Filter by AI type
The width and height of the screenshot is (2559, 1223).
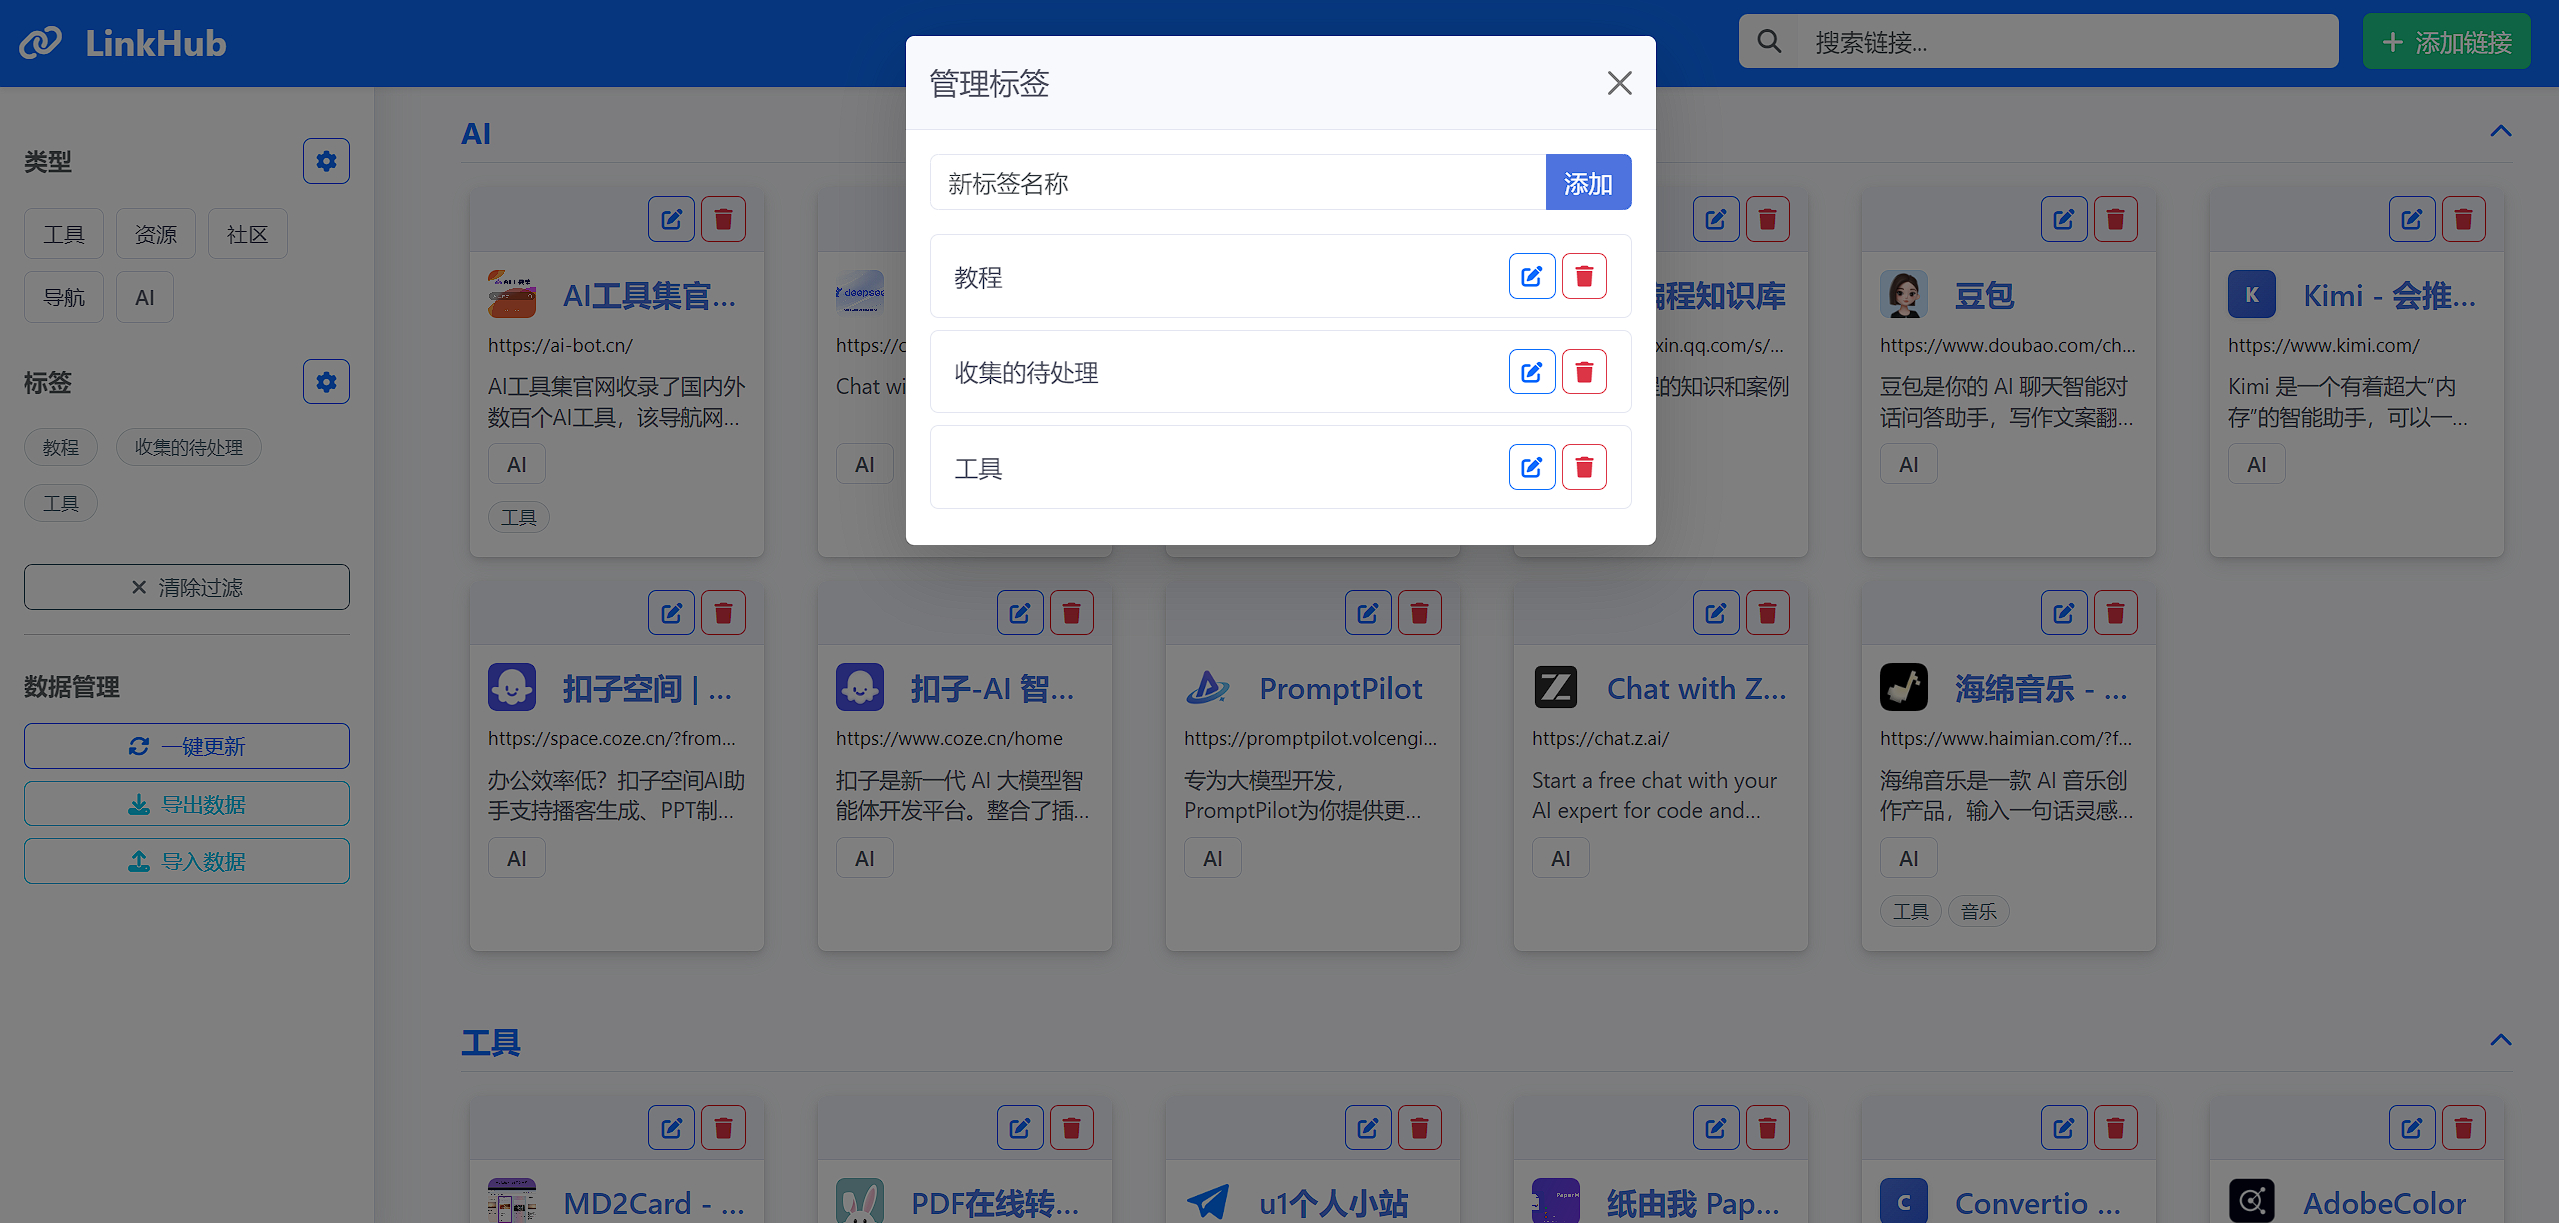(145, 297)
